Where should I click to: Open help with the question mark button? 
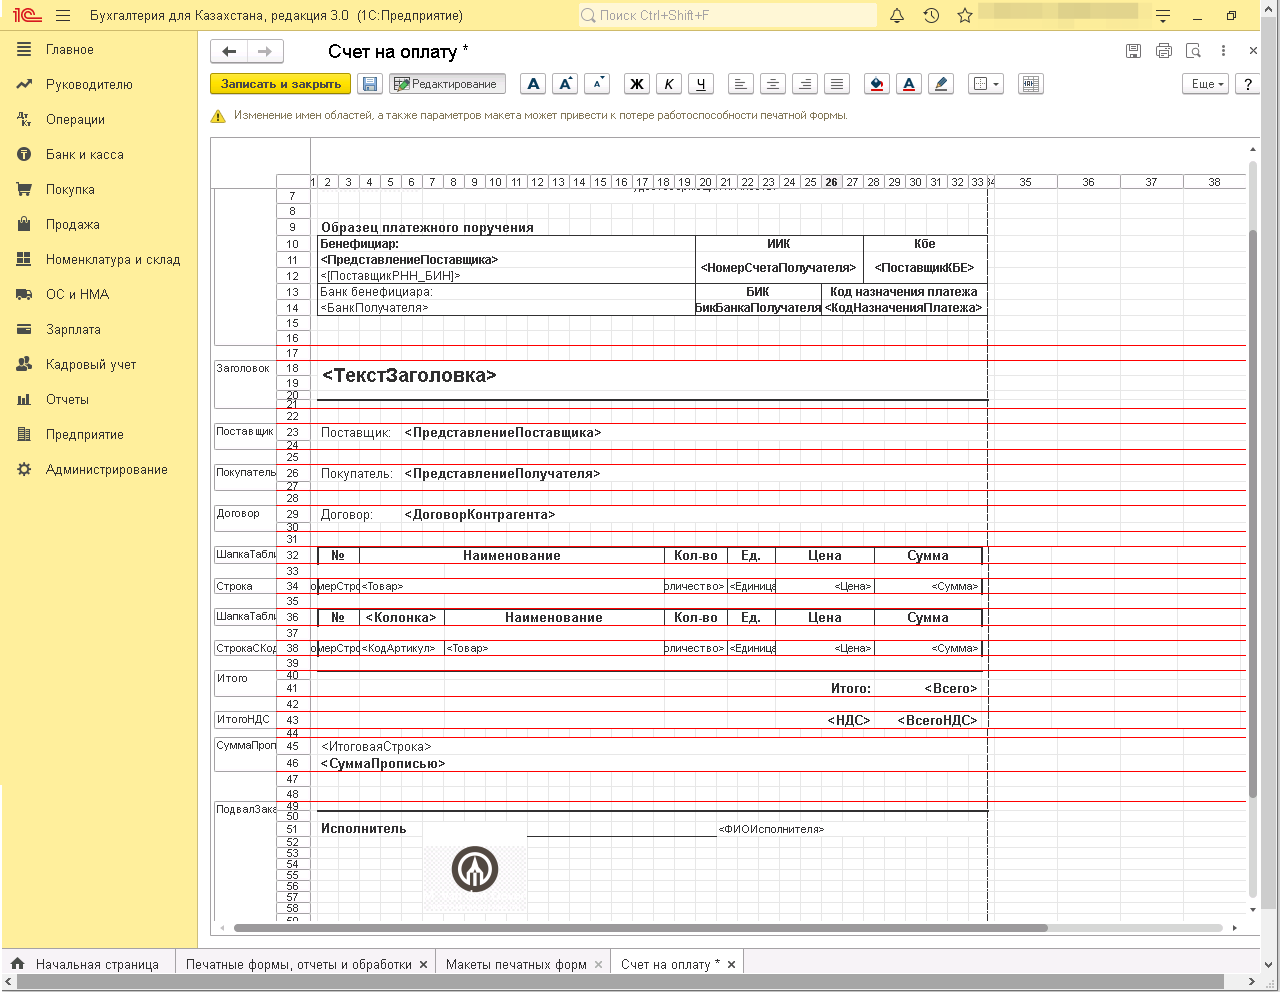click(x=1247, y=84)
